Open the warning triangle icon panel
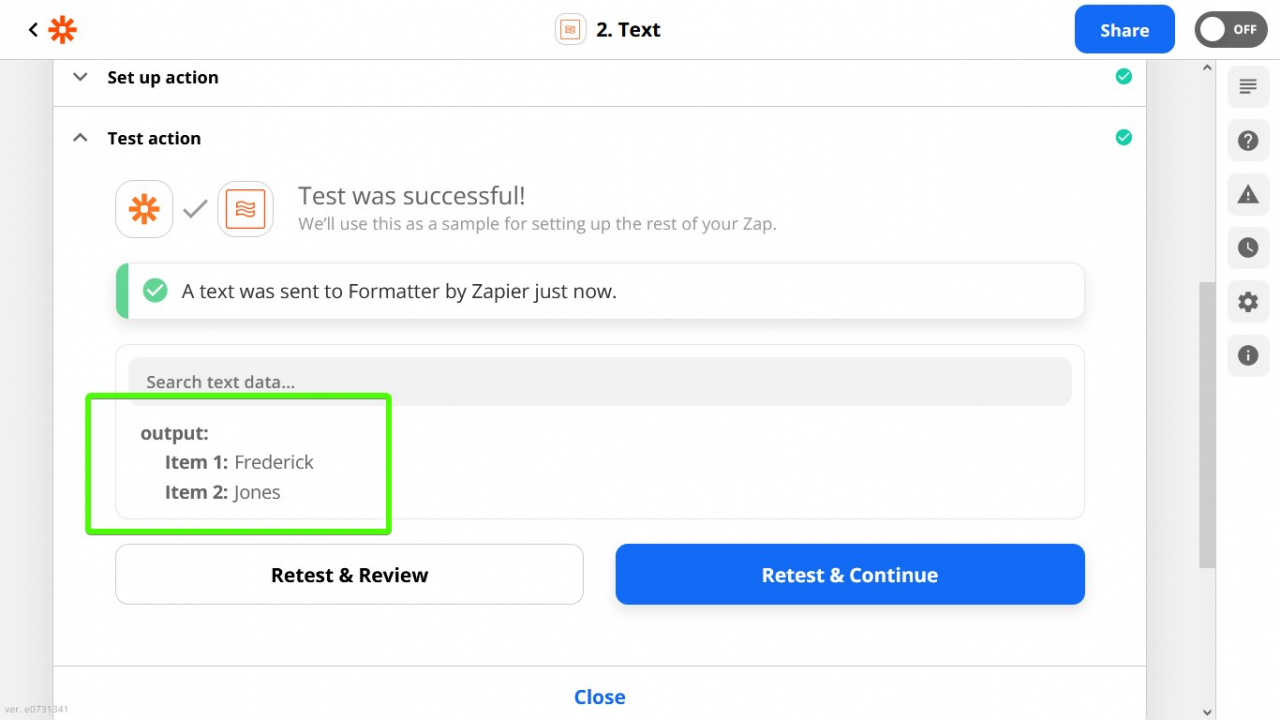The width and height of the screenshot is (1280, 720). (x=1248, y=195)
